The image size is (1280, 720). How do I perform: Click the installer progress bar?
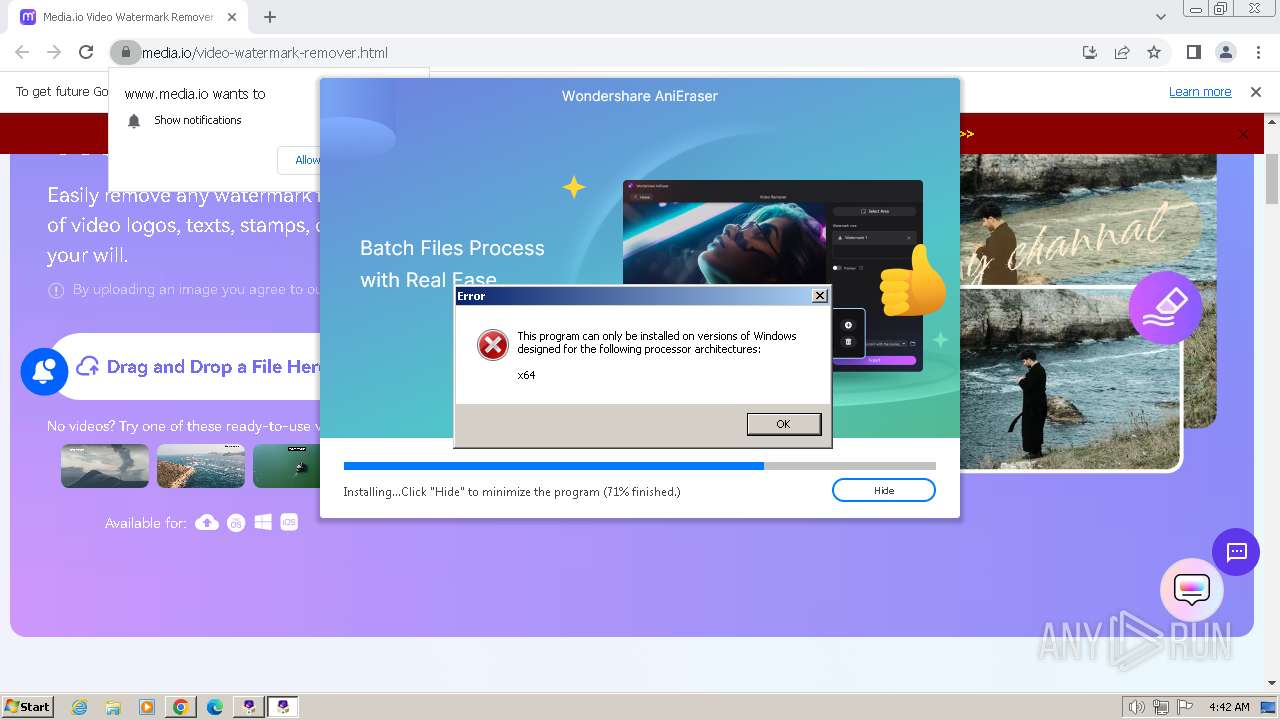coord(640,466)
